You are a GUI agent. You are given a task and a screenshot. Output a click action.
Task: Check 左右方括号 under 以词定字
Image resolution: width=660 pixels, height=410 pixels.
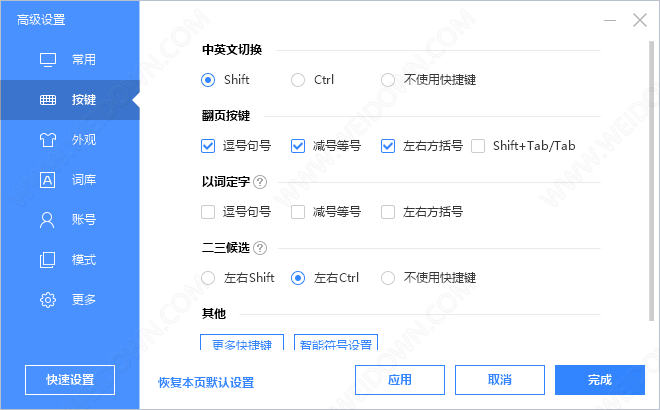click(x=388, y=212)
